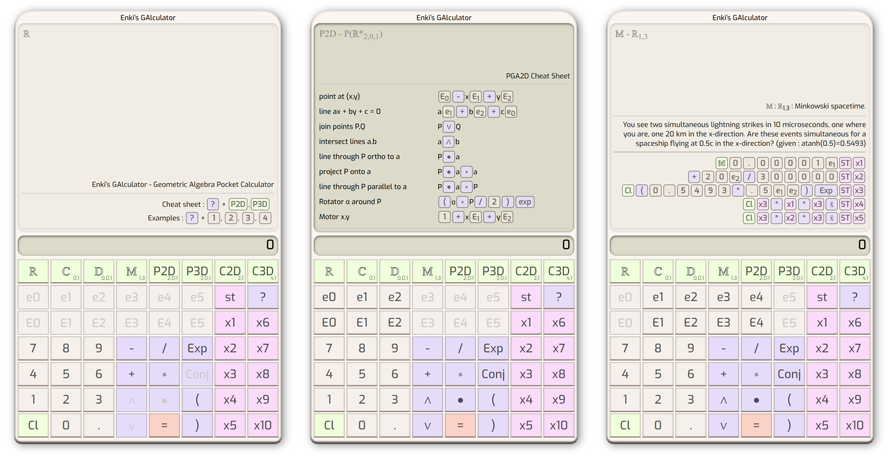This screenshot has width=888, height=463.
Task: Tap the question mark help key in left calculator
Action: [x=263, y=297]
